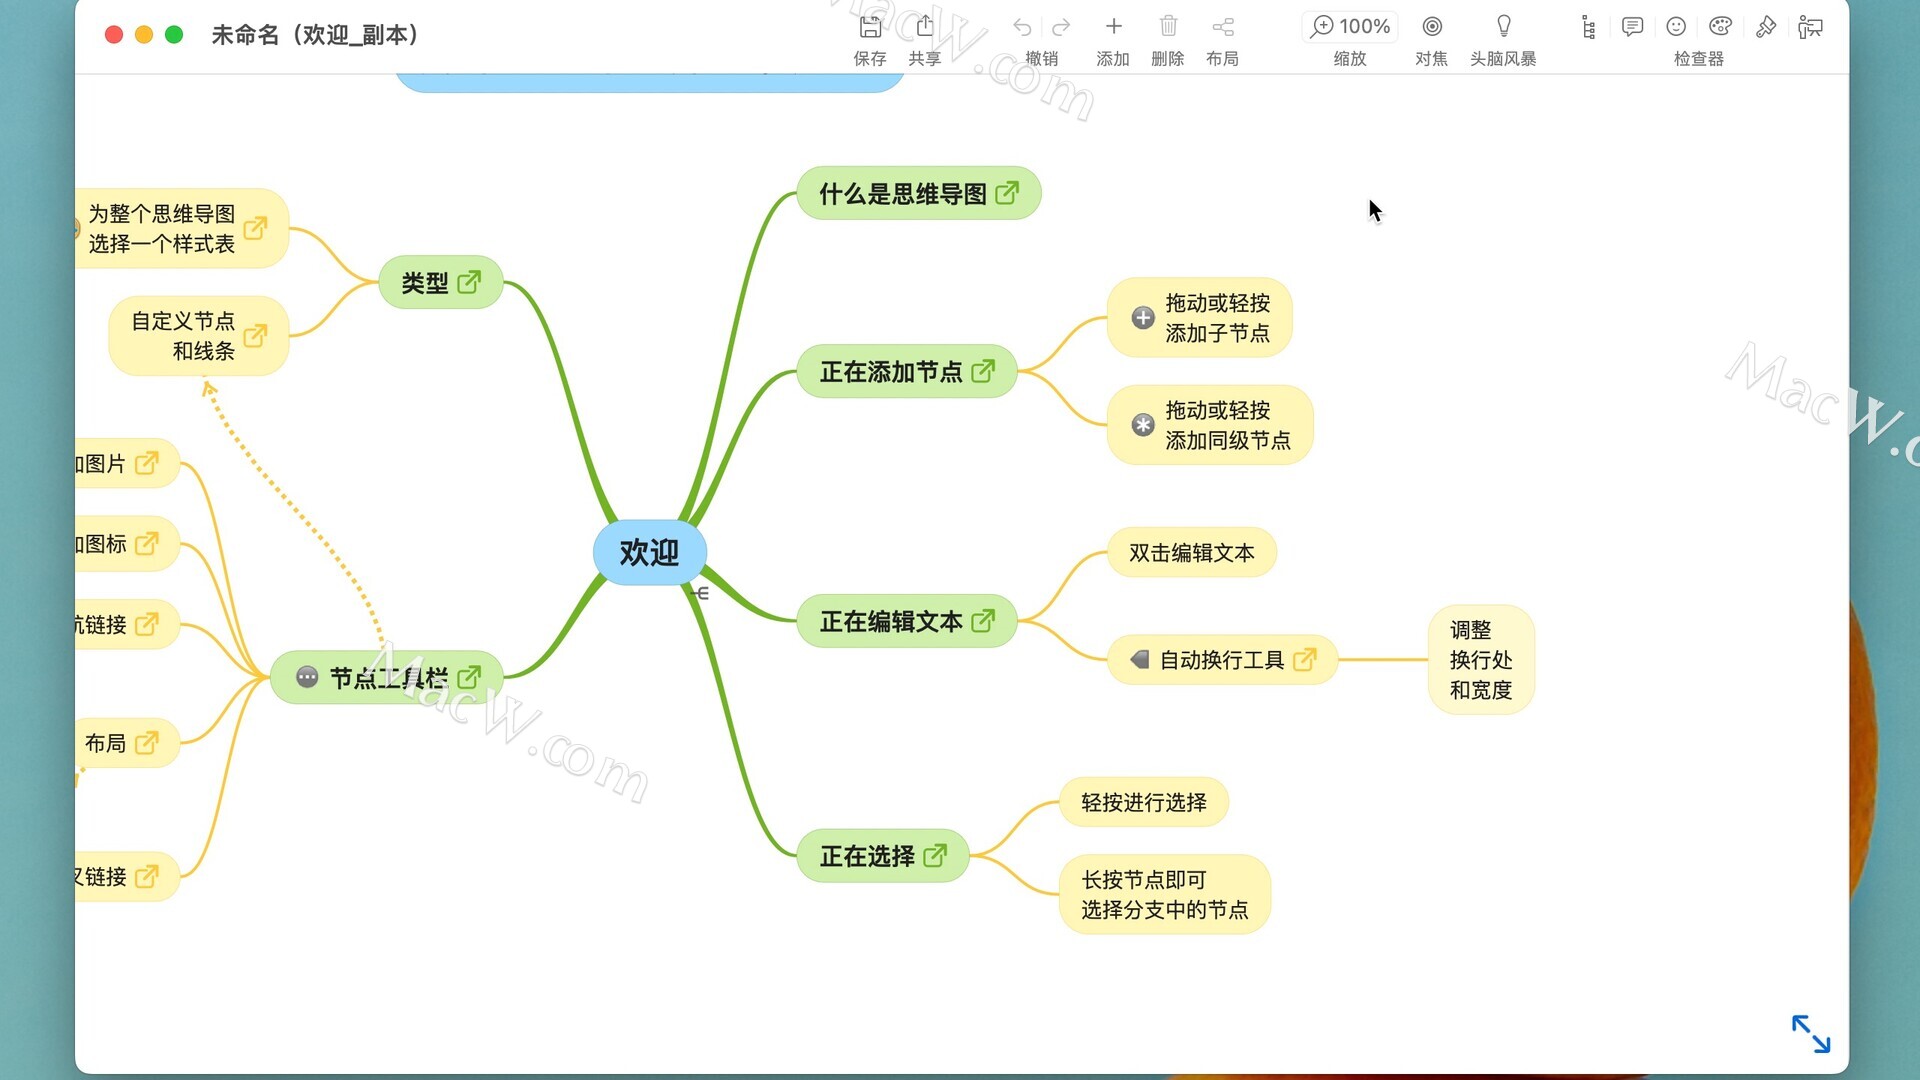Open link icon on 选择一个样式表 node
Viewport: 1920px width, 1080px height.
coord(255,228)
